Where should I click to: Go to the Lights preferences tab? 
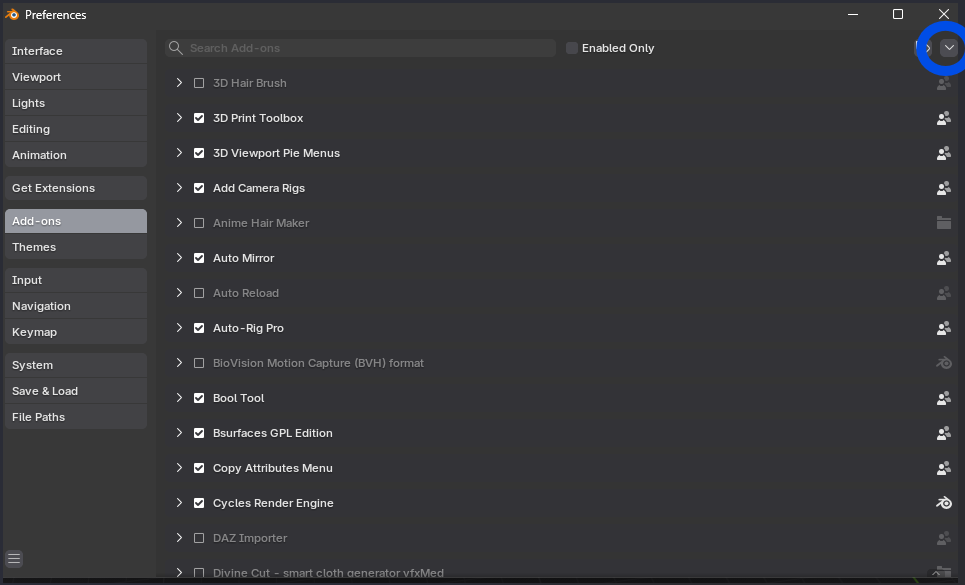(x=76, y=103)
